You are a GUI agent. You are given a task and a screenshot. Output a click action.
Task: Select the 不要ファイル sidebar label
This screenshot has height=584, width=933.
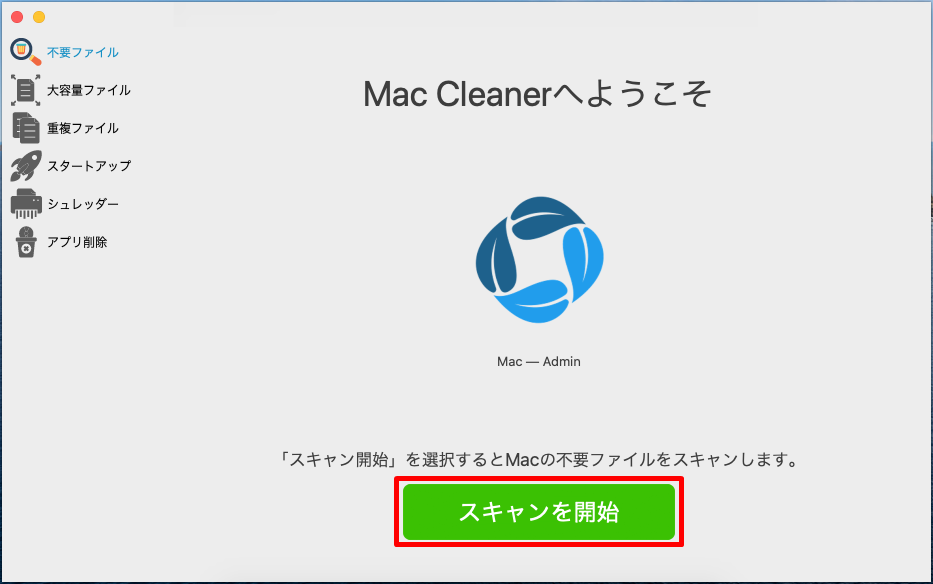(x=83, y=52)
